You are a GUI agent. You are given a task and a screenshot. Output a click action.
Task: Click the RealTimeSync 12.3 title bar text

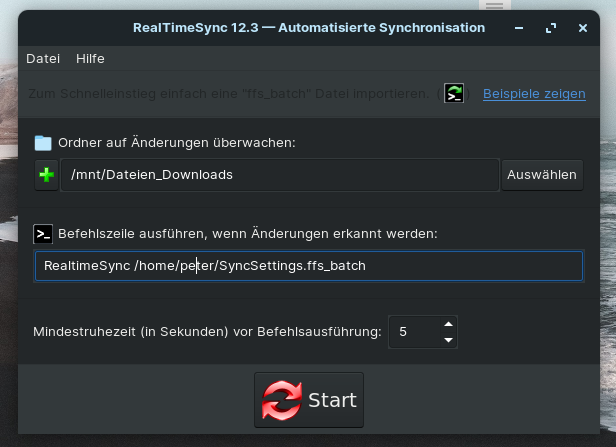pos(309,28)
